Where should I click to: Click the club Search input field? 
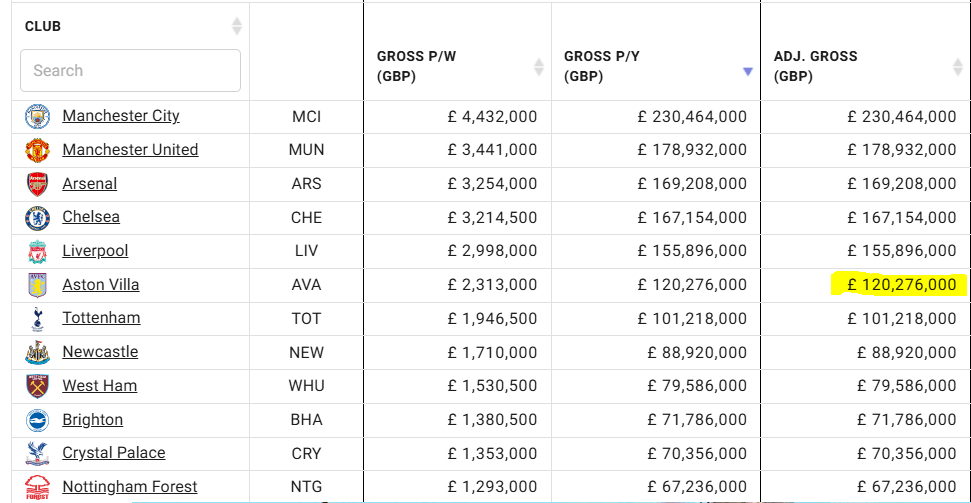(x=130, y=71)
